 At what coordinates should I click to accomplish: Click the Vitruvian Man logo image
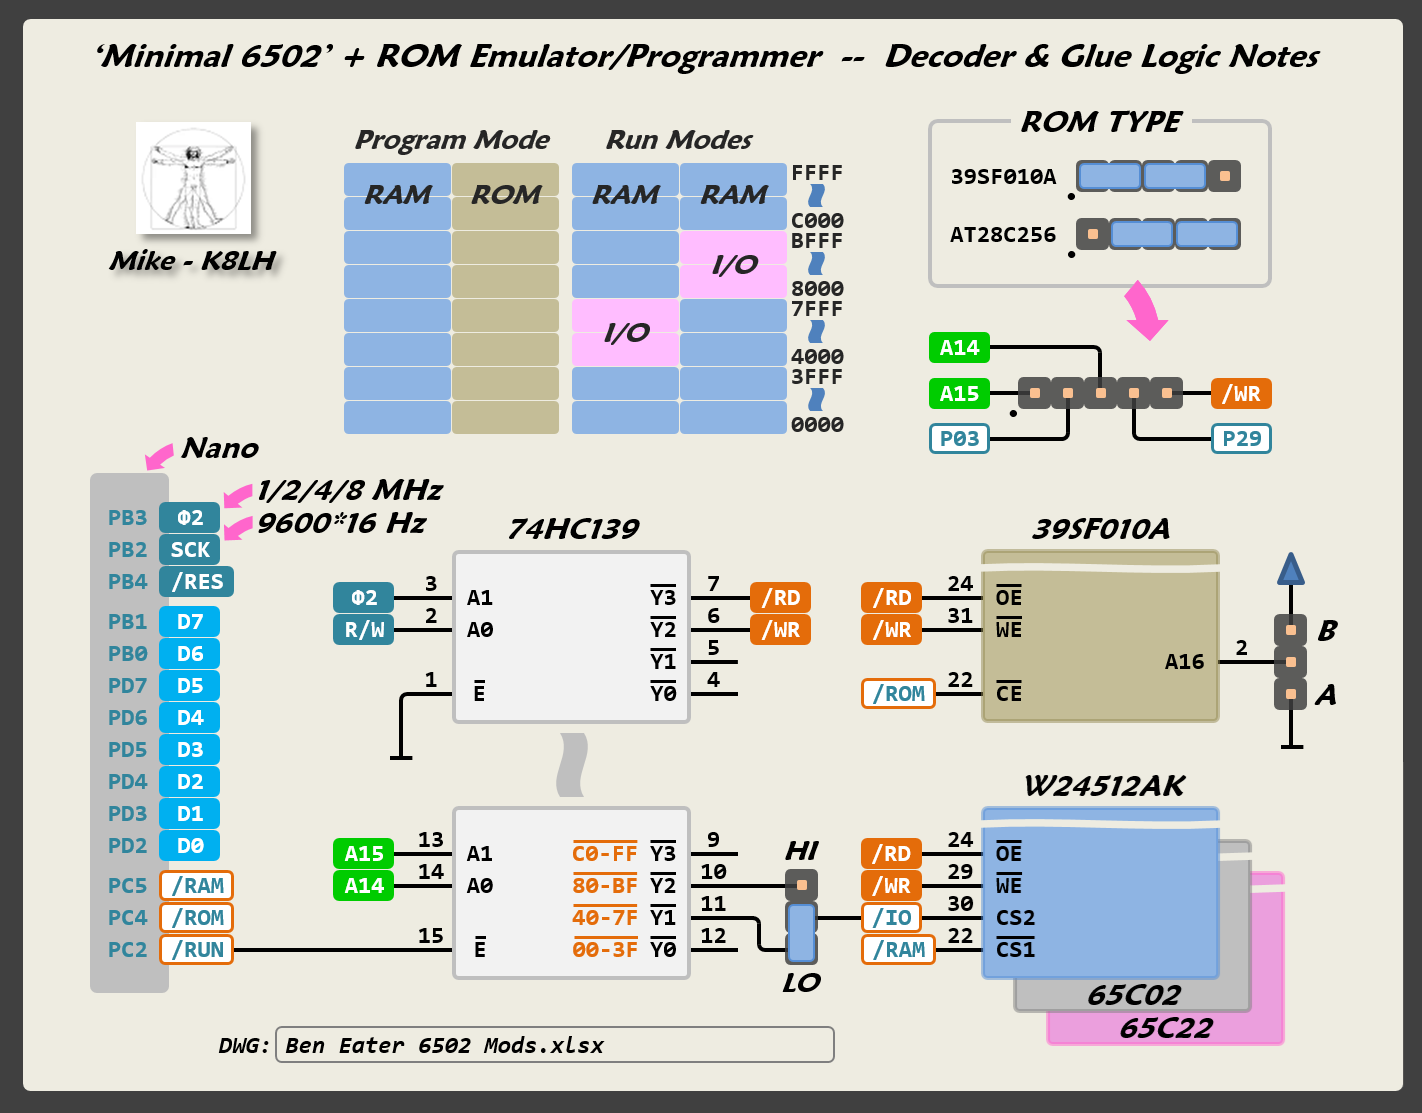pos(193,178)
